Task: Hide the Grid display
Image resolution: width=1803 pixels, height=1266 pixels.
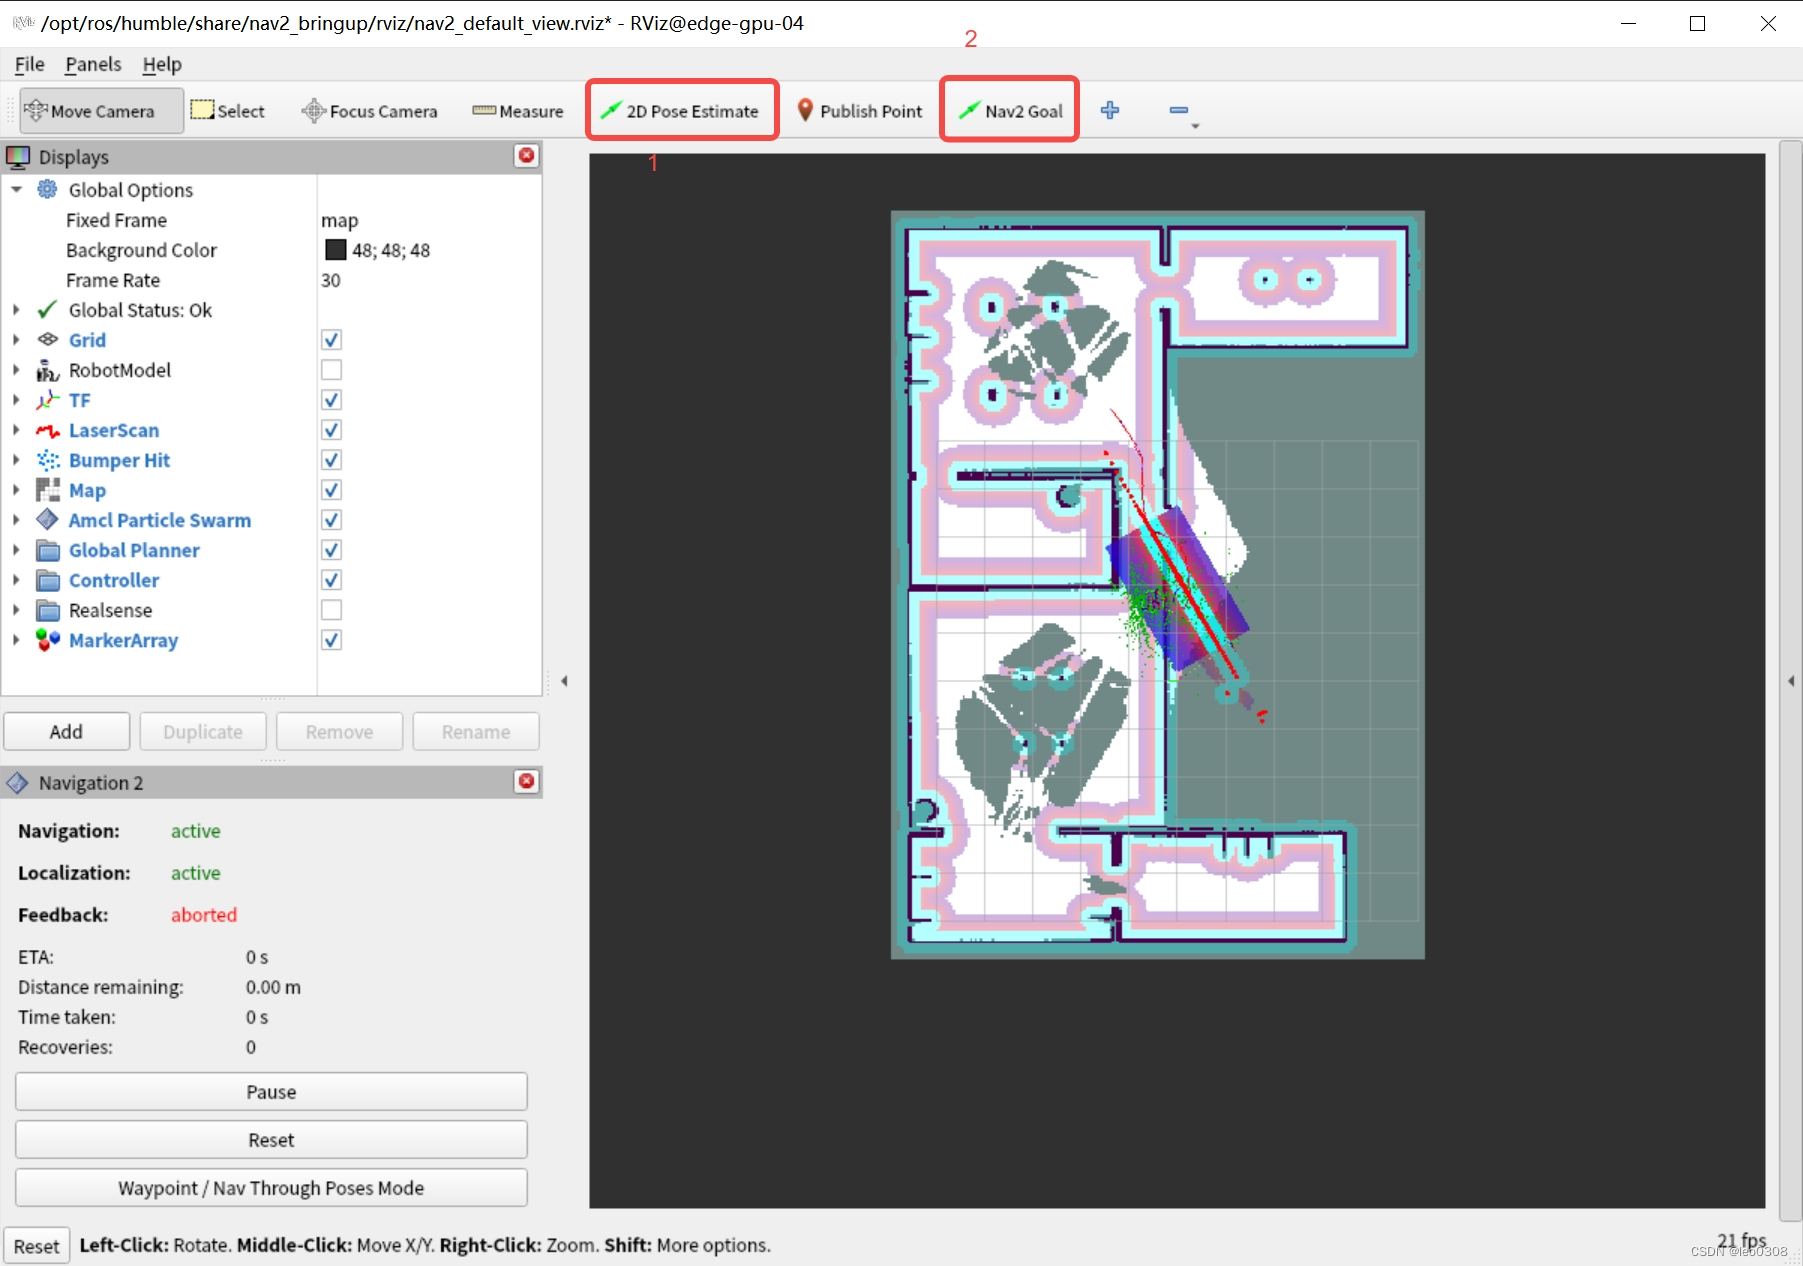Action: [330, 339]
